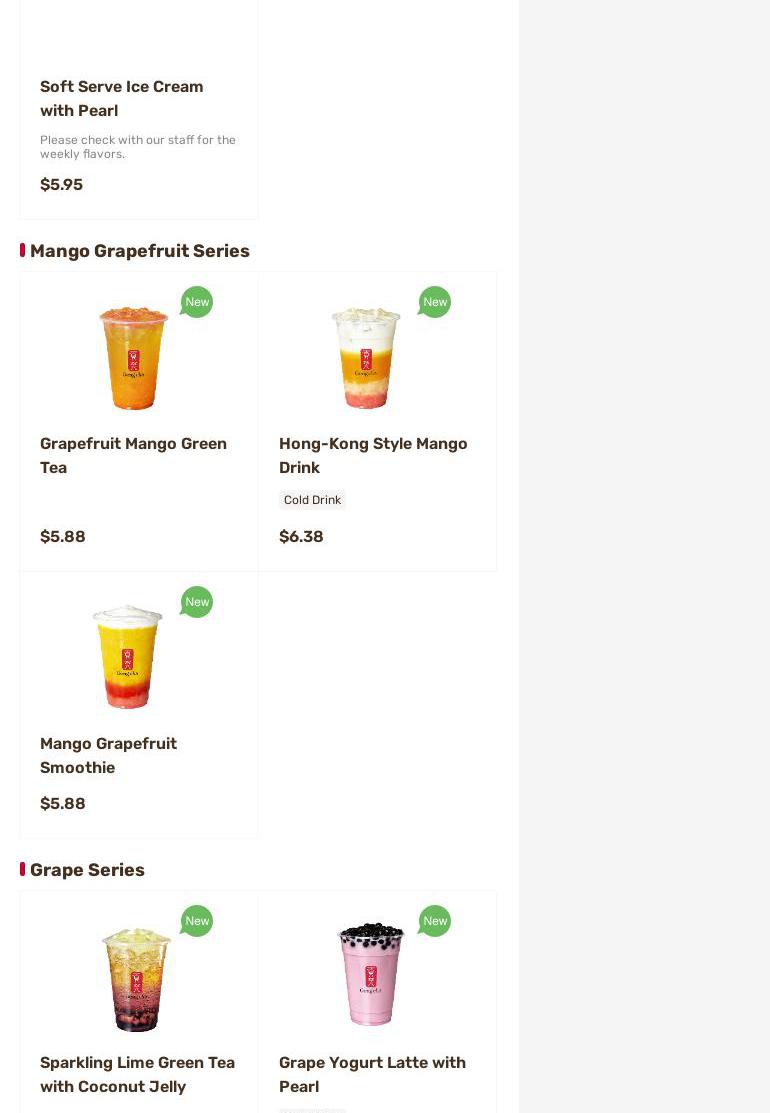Select the Mango Grapefruit Smoothie cup image
Image resolution: width=770 pixels, height=1113 pixels.
128,656
